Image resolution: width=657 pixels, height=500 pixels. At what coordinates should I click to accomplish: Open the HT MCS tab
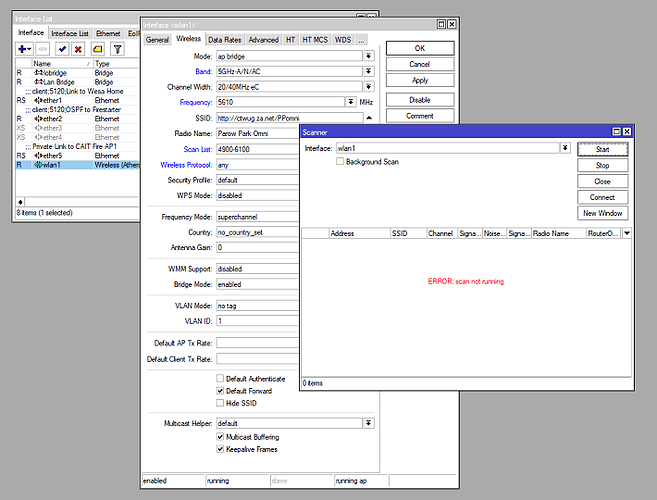click(315, 39)
